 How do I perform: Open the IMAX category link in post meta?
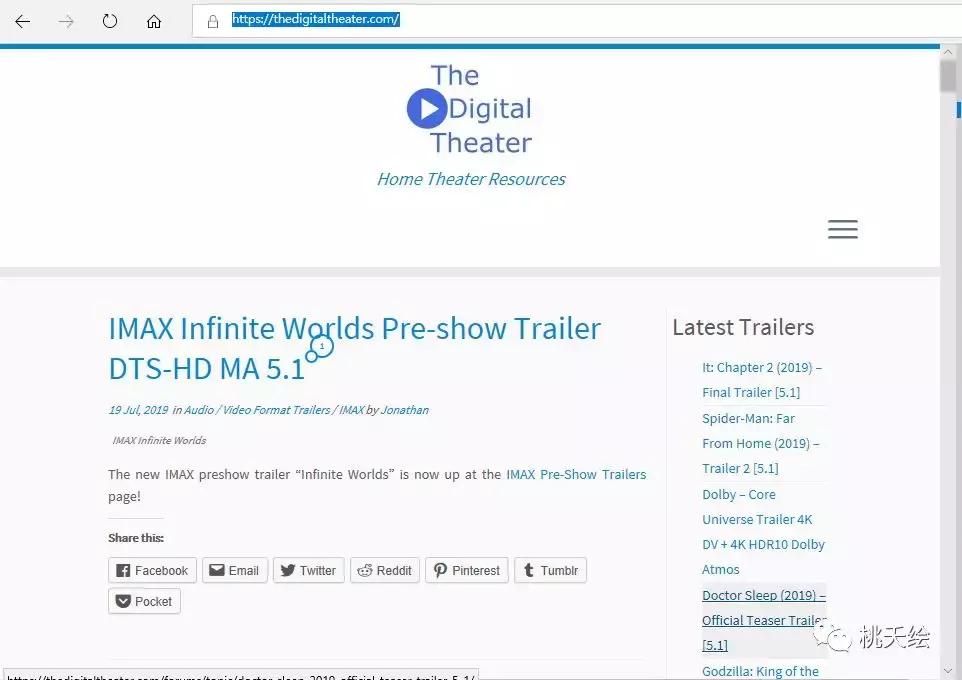[x=352, y=410]
